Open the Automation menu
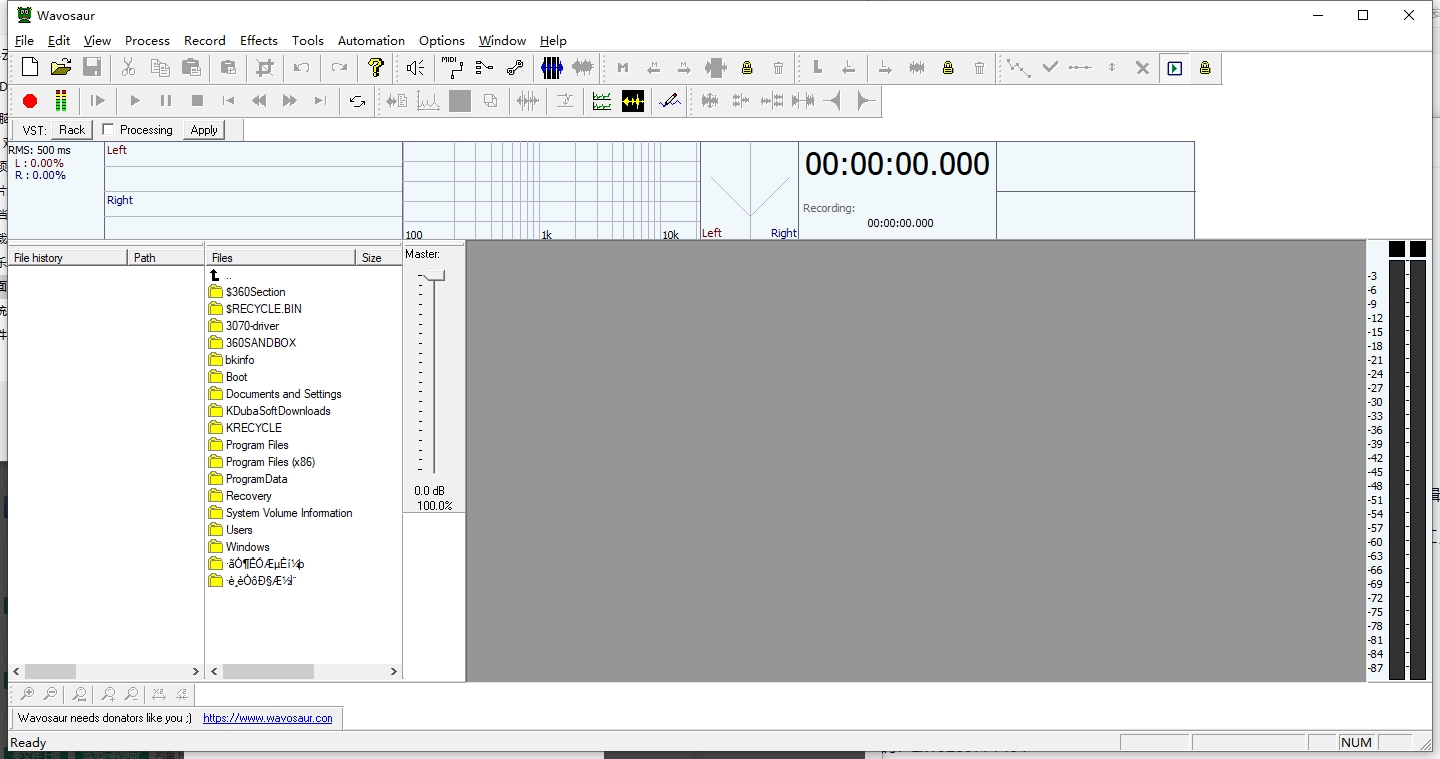 (371, 41)
